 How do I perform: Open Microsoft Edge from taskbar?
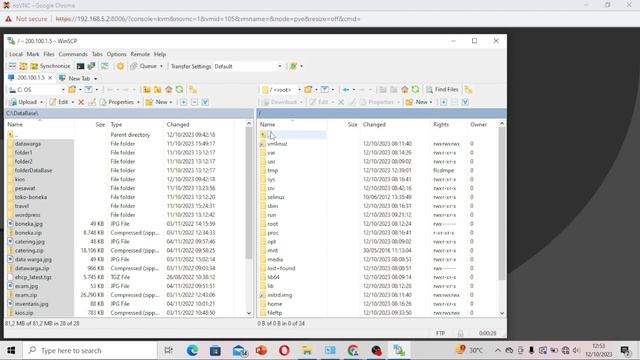[193, 350]
